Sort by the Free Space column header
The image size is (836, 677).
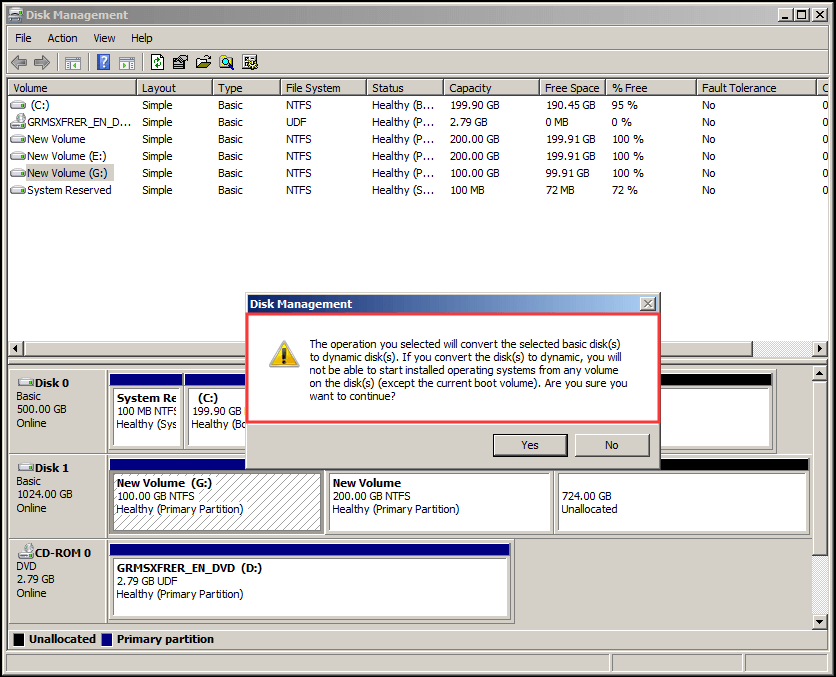(x=573, y=88)
